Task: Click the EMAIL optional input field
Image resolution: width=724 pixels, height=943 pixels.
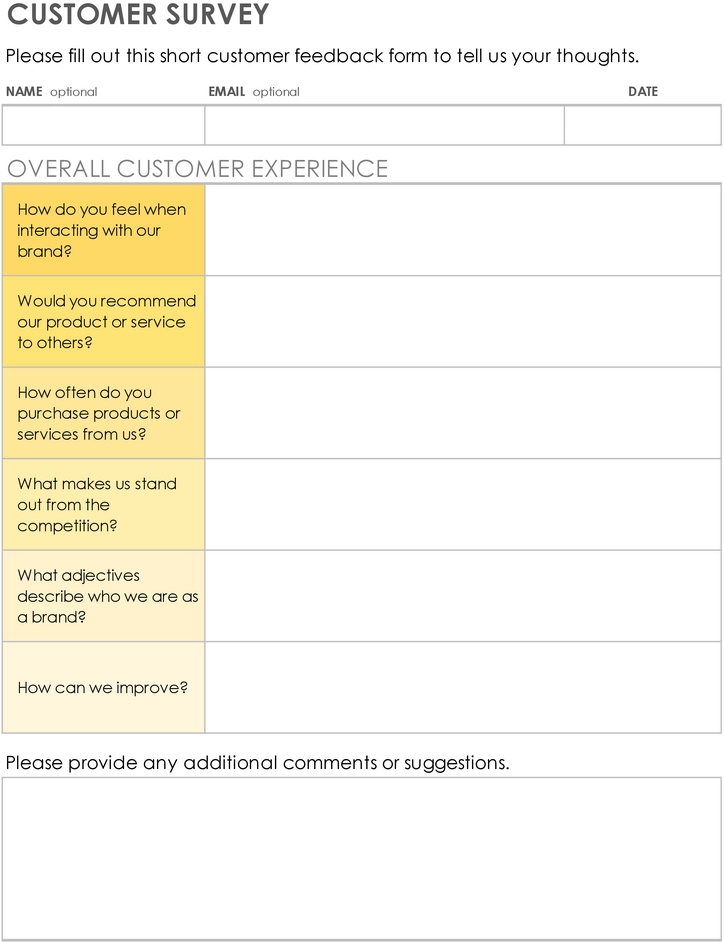Action: point(384,125)
